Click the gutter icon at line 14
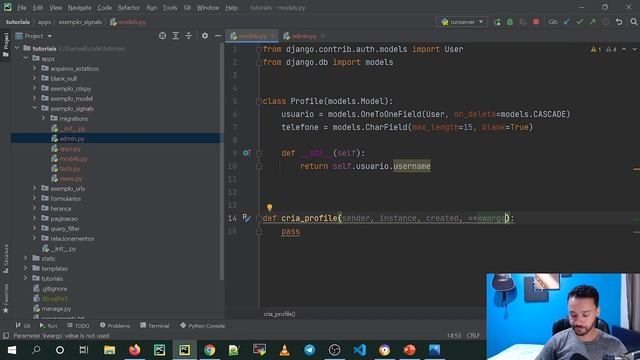This screenshot has height=360, width=640. [x=246, y=218]
